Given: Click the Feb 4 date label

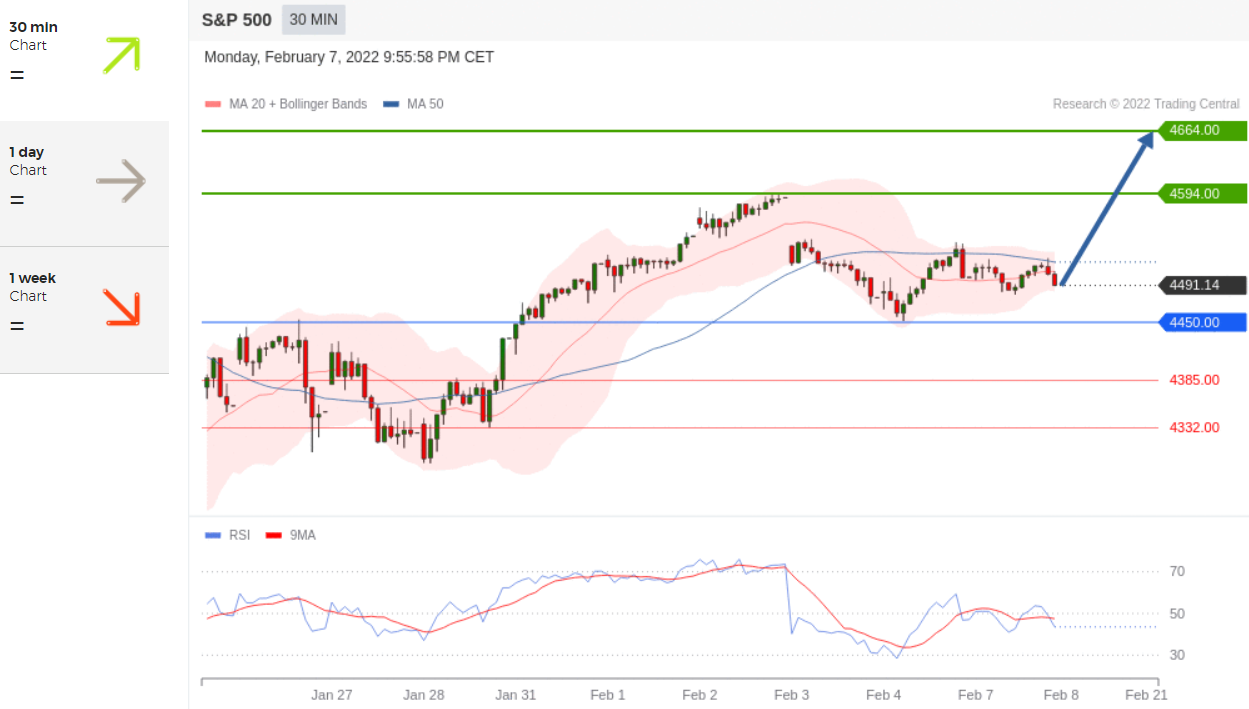Looking at the screenshot, I should (884, 694).
